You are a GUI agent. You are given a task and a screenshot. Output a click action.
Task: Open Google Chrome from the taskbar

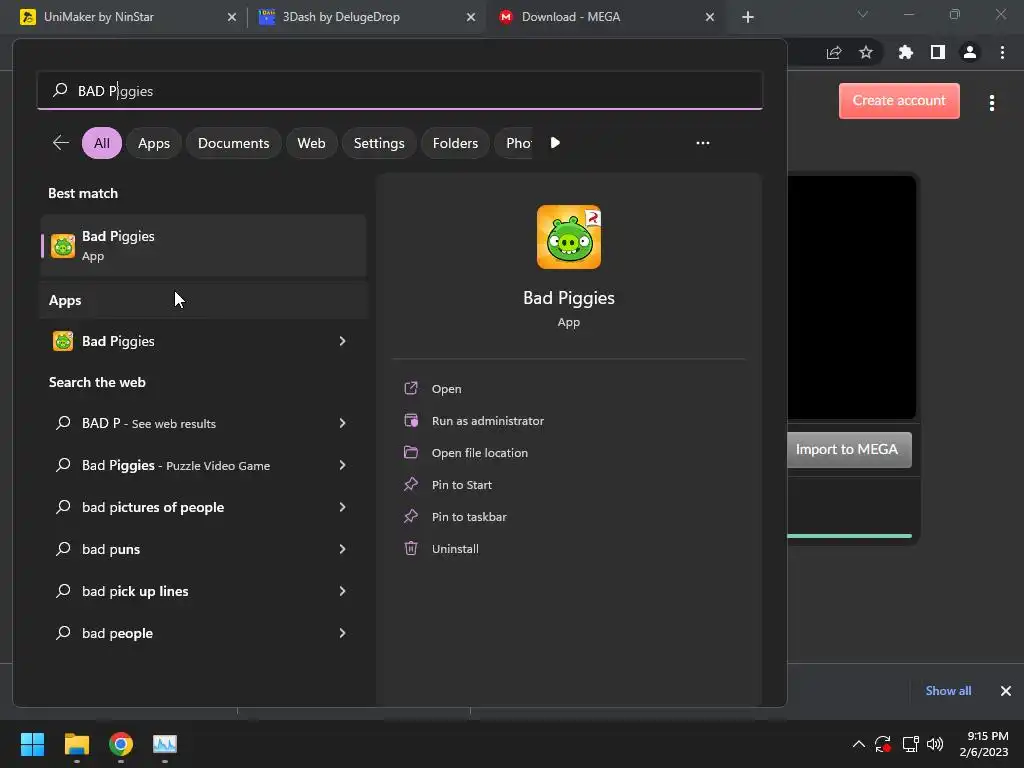[121, 744]
